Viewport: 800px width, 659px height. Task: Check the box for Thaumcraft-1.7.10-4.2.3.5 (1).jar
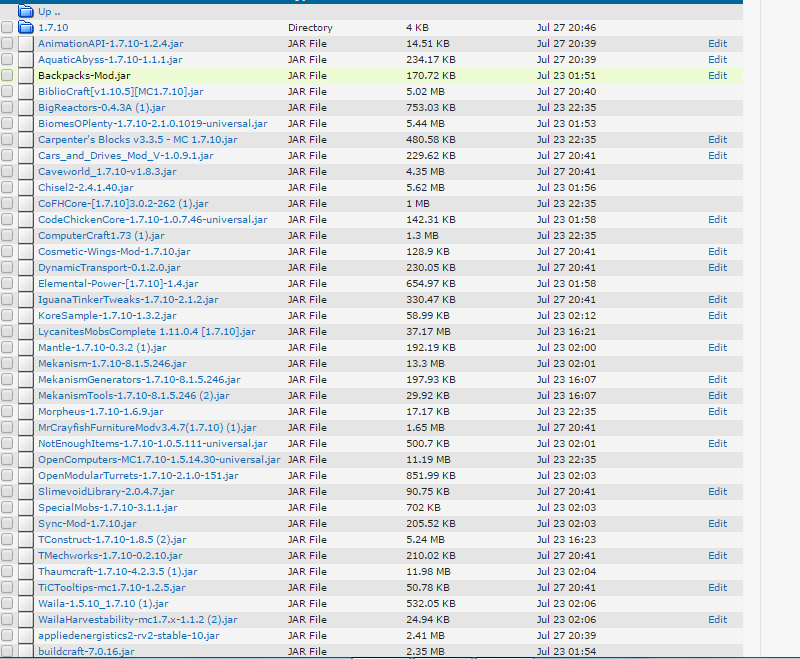click(x=7, y=571)
